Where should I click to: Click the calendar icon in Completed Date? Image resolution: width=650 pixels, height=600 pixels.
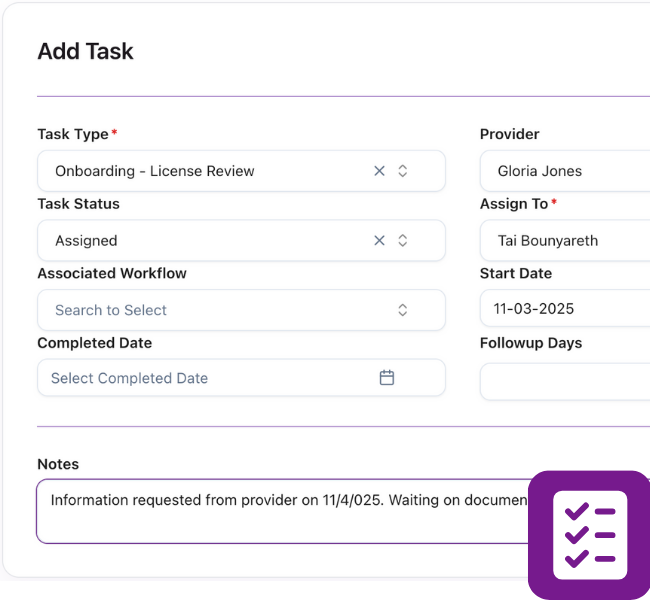tap(387, 378)
